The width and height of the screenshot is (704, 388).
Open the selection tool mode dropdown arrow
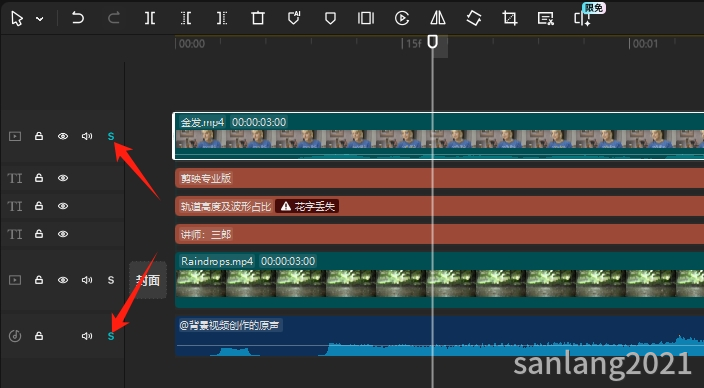[x=40, y=19]
